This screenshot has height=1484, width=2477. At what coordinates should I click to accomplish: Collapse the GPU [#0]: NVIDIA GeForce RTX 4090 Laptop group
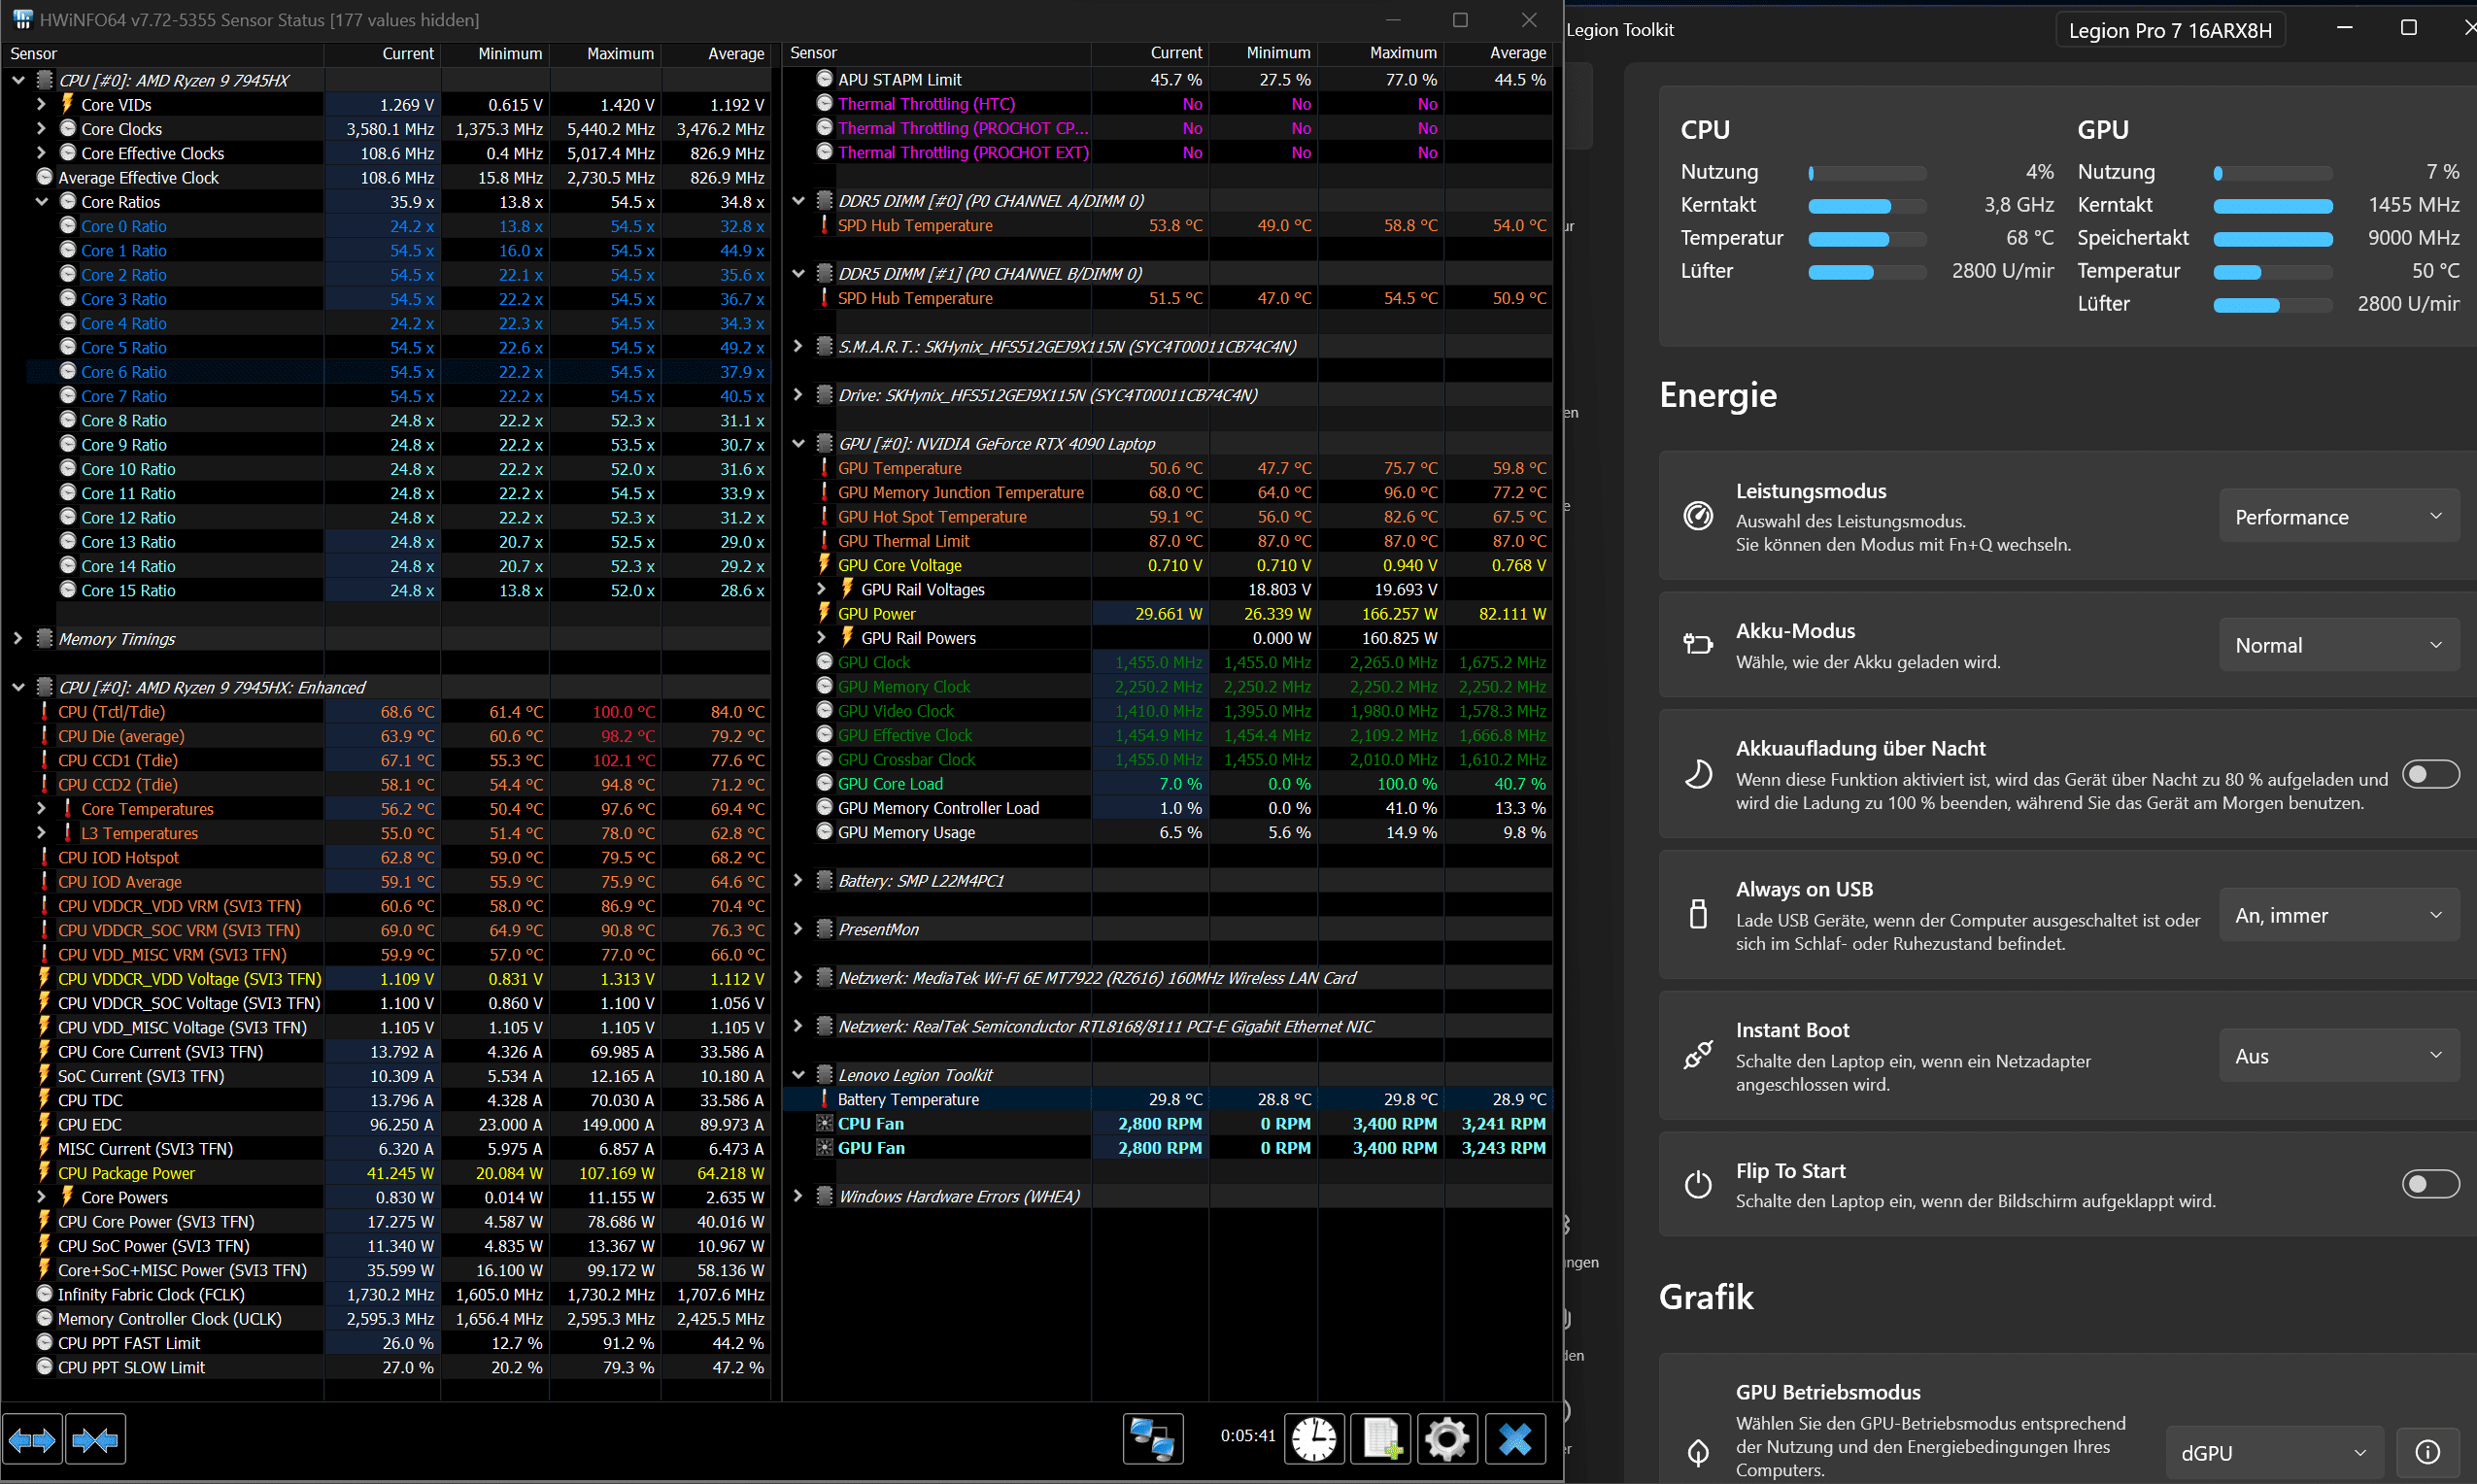pyautogui.click(x=798, y=443)
